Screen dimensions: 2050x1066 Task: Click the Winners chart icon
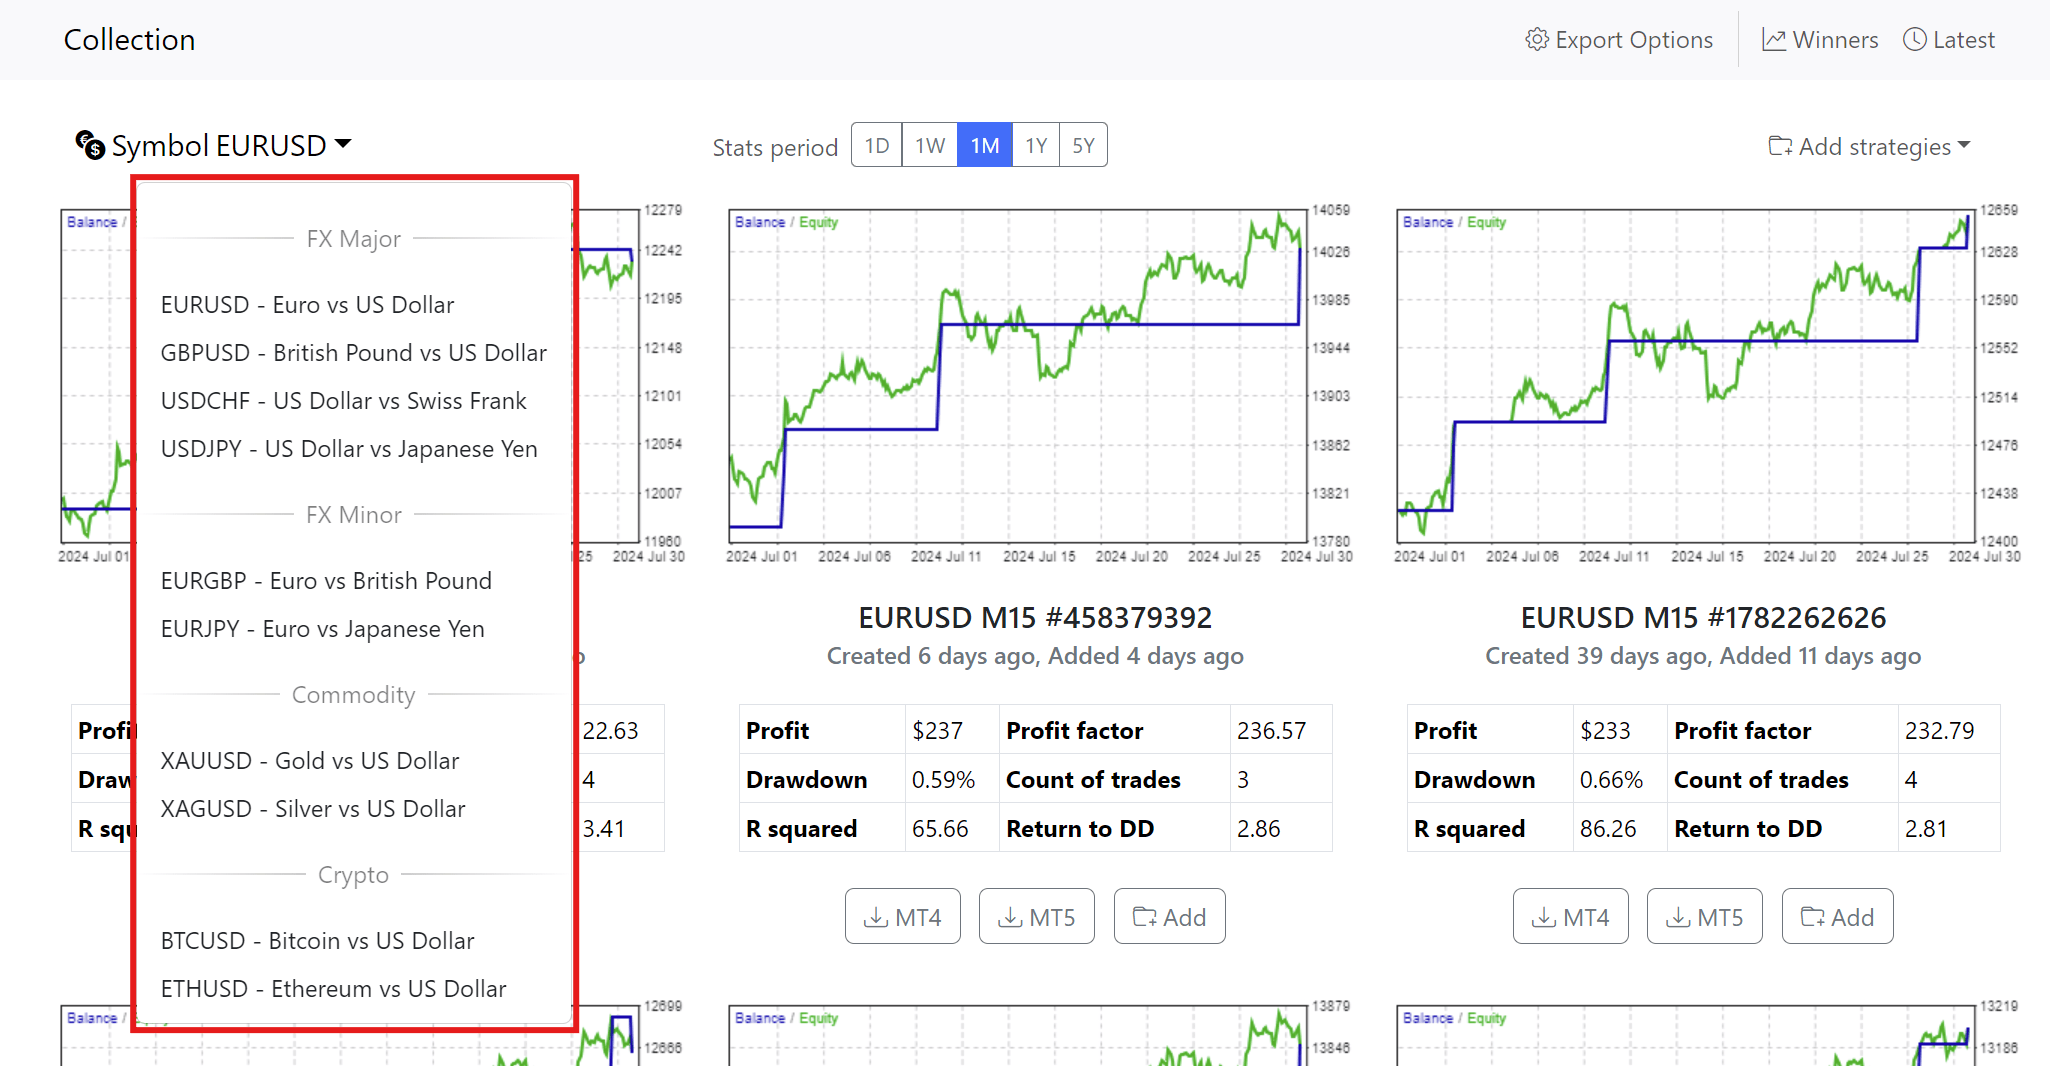1775,39
